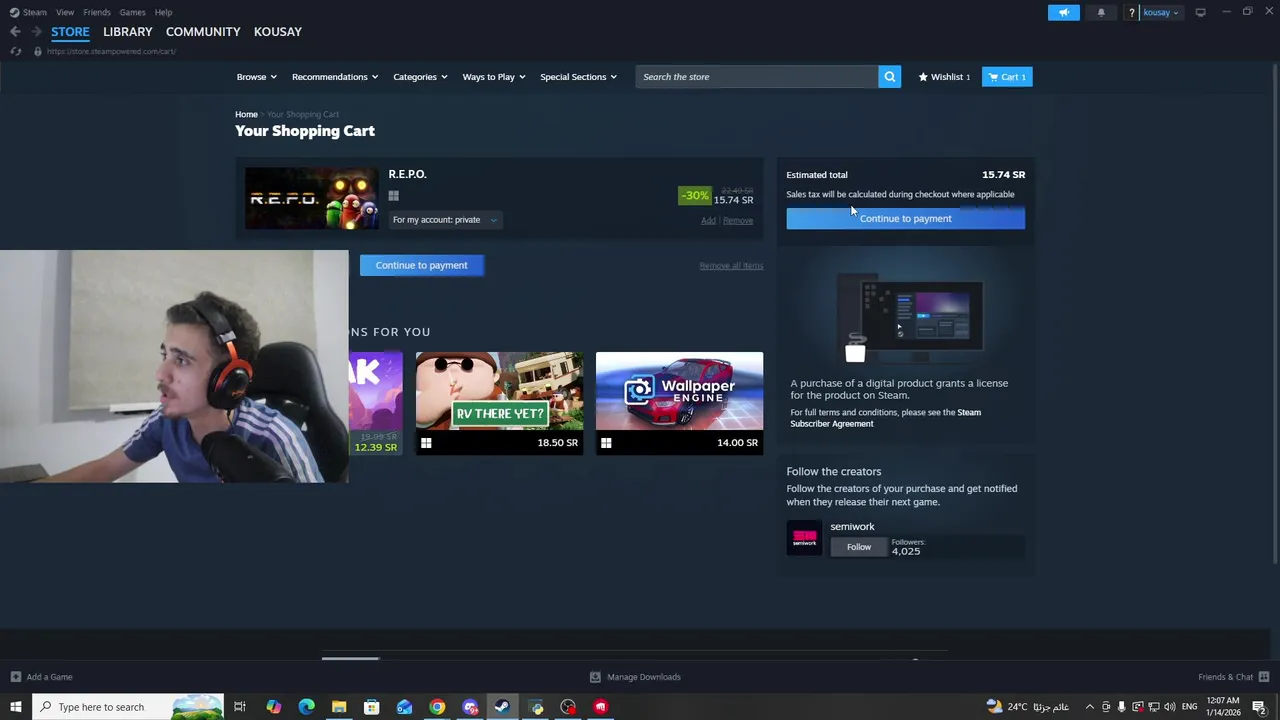This screenshot has height=720, width=1280.
Task: Click the ENG language indicator in tray
Action: (x=1190, y=707)
